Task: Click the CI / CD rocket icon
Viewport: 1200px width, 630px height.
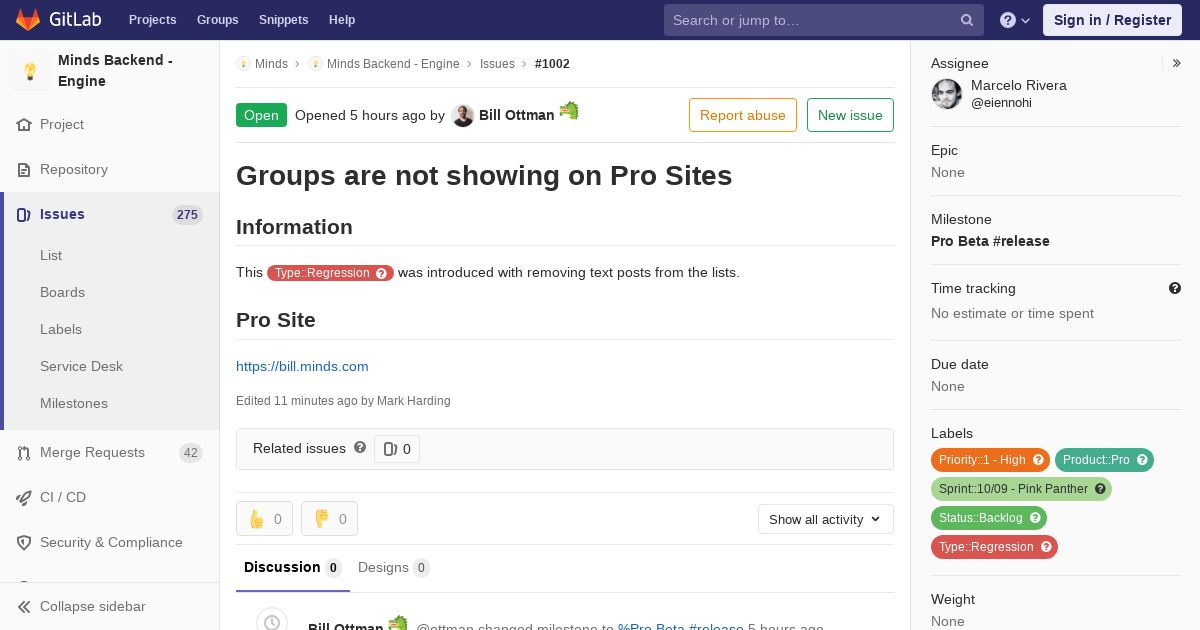Action: click(24, 498)
